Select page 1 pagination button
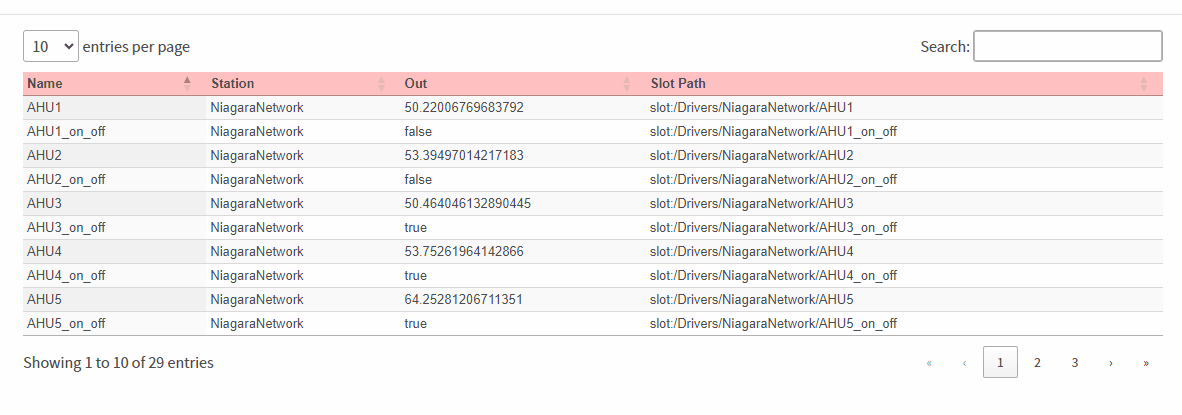 click(1000, 362)
